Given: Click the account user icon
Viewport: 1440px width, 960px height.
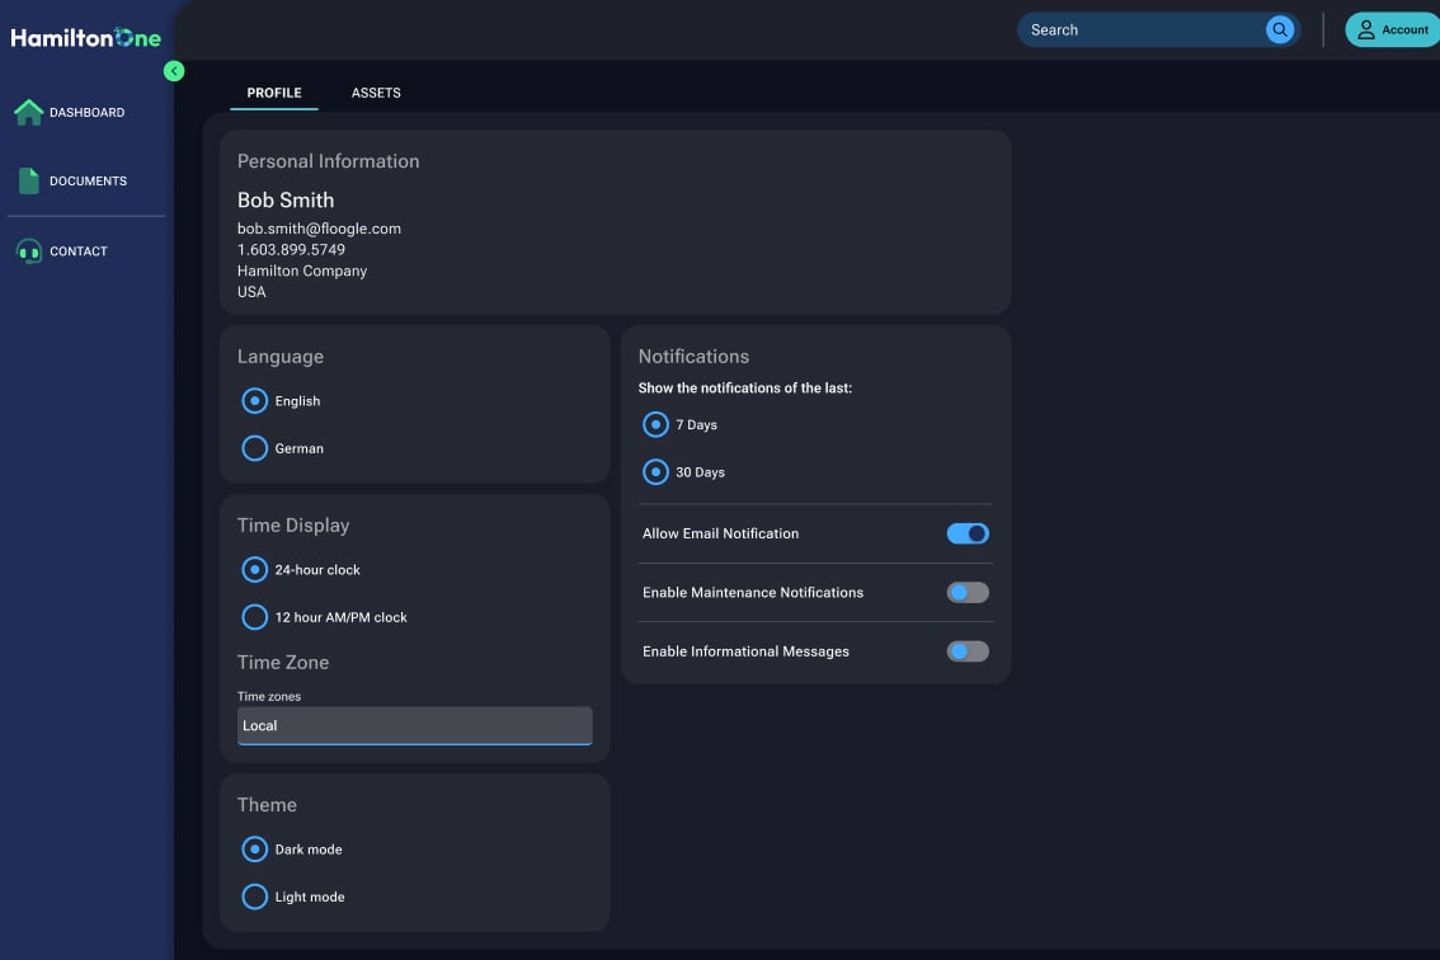Looking at the screenshot, I should click(1366, 30).
